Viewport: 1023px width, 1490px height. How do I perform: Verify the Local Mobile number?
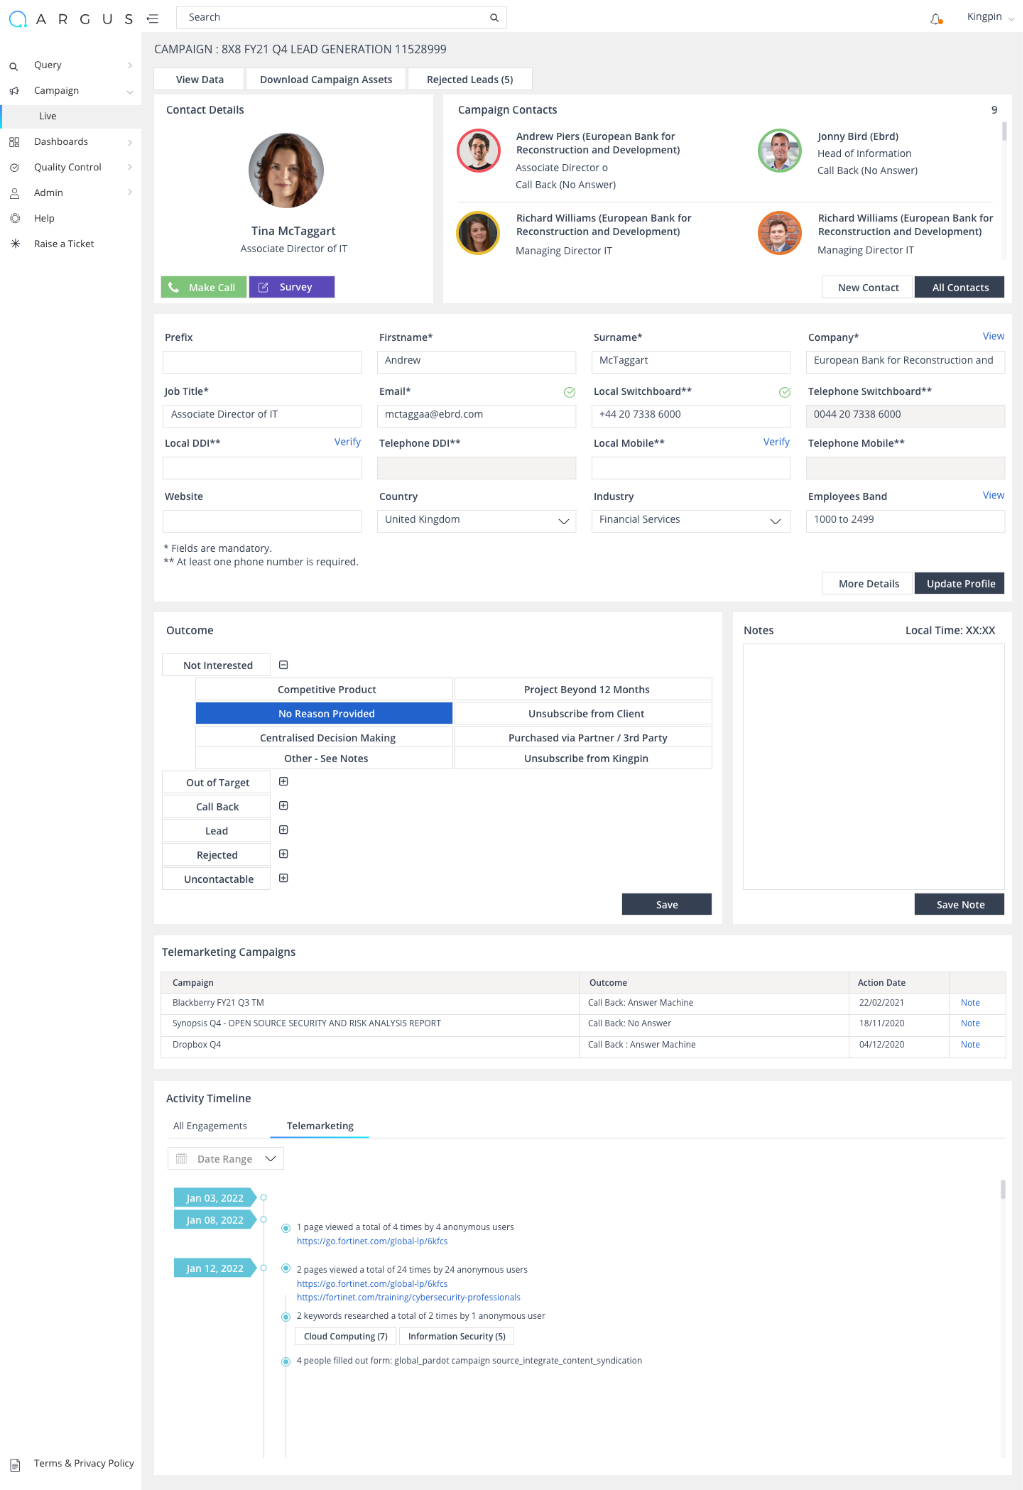pyautogui.click(x=776, y=442)
